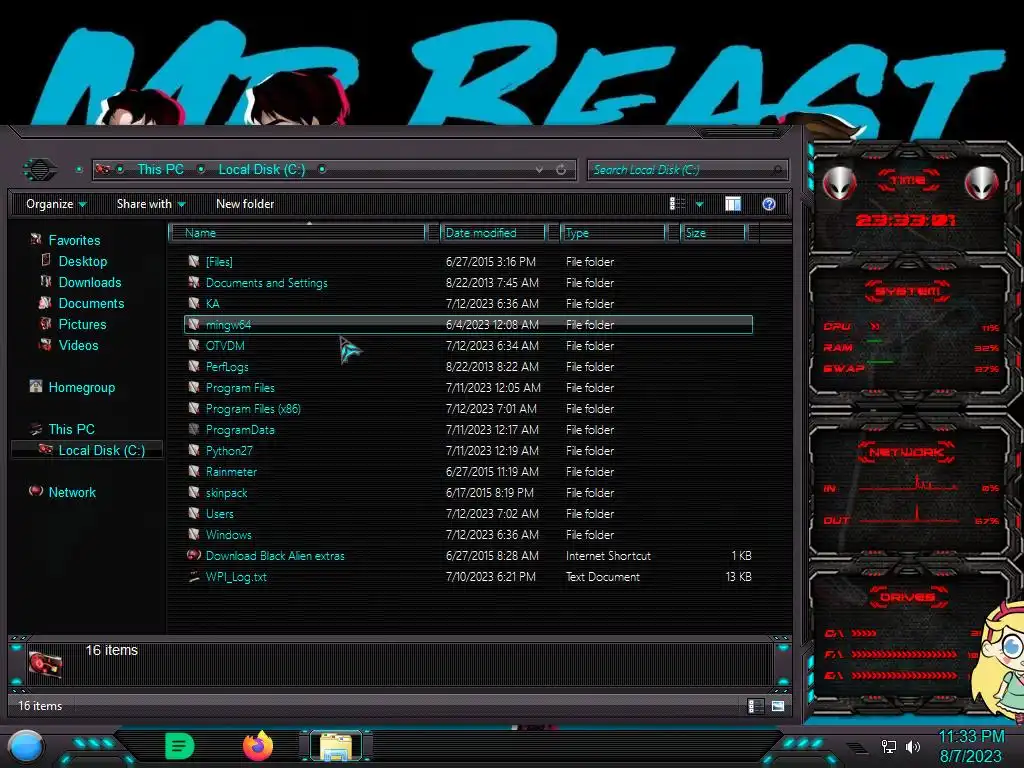Sort by the Size column header
This screenshot has width=1024, height=768.
(714, 232)
